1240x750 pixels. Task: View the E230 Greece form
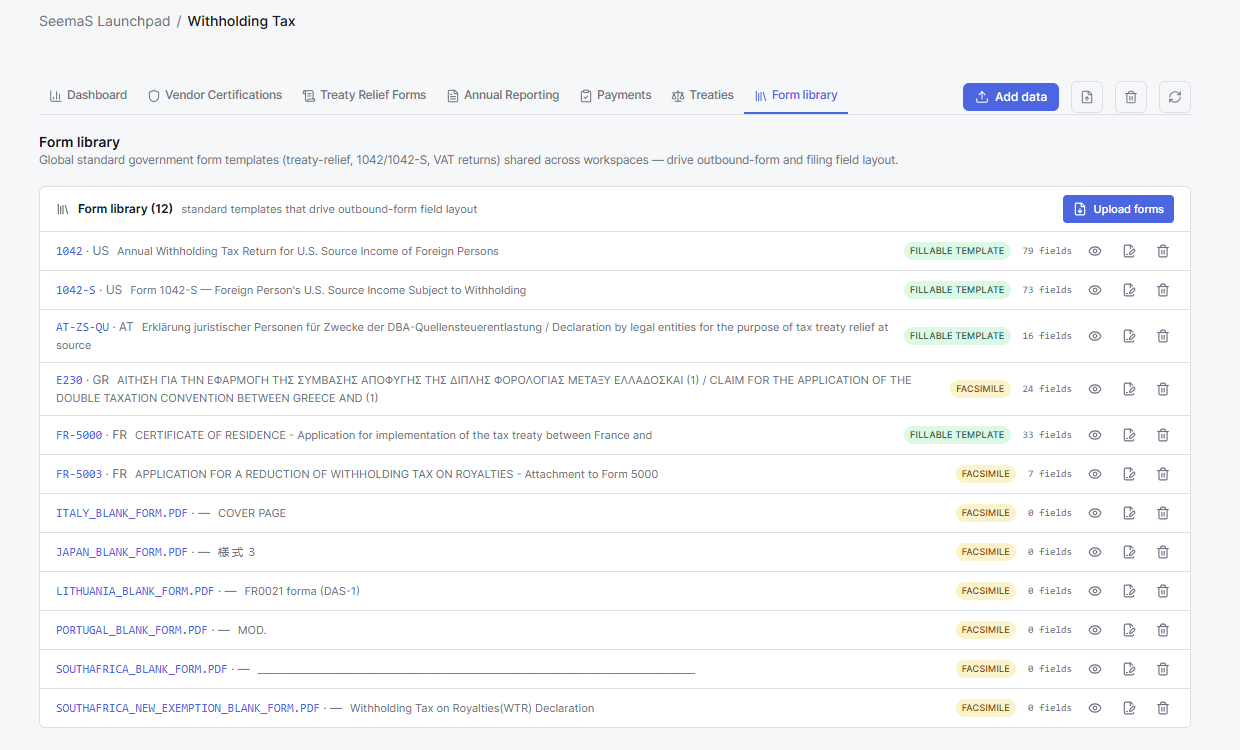coord(1095,389)
